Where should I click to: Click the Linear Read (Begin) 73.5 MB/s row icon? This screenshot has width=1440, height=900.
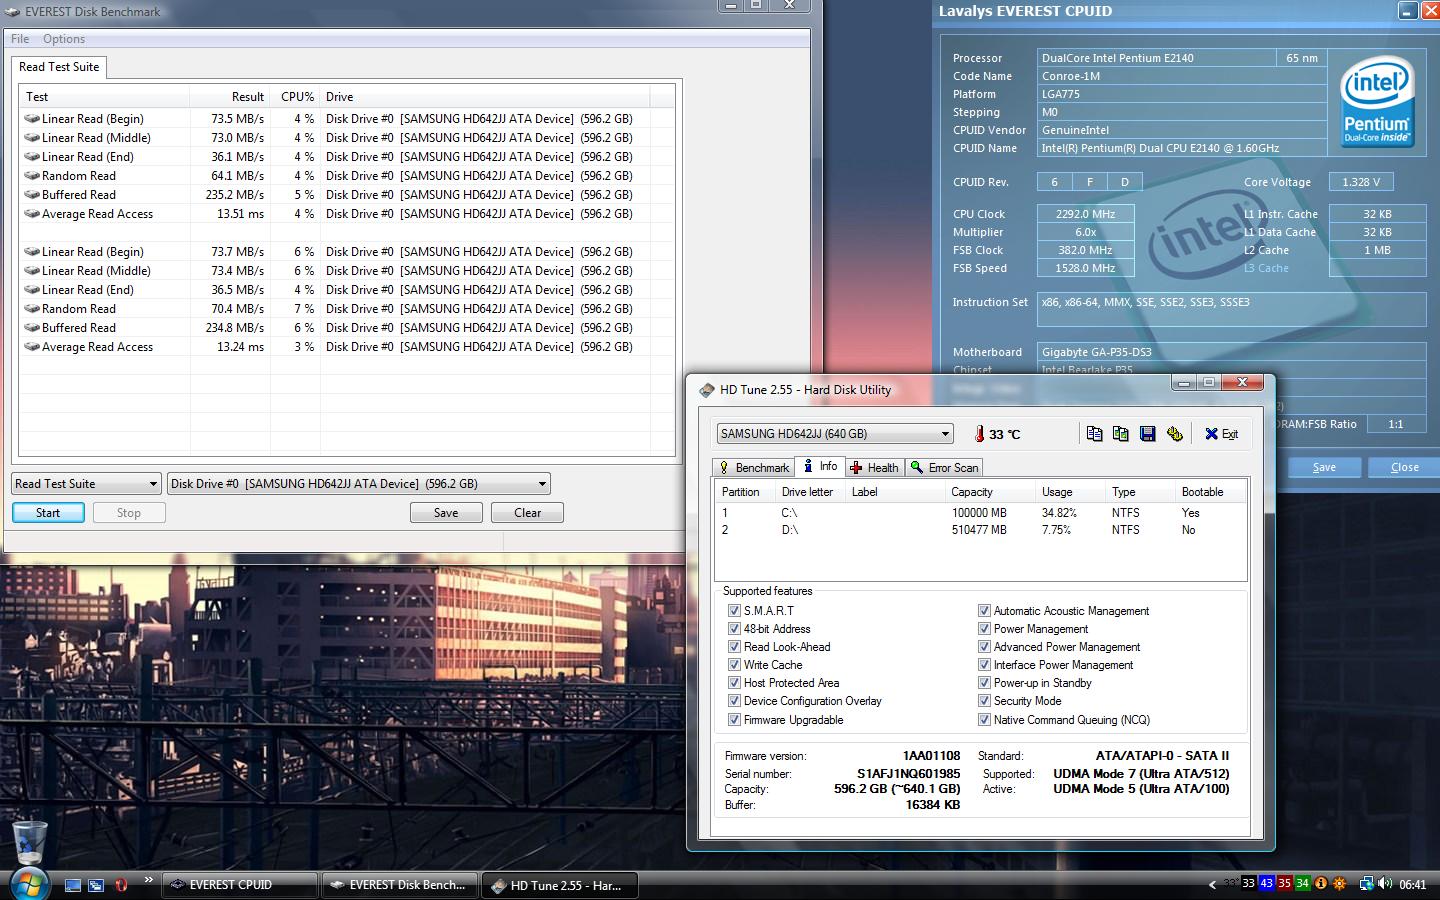[x=32, y=118]
